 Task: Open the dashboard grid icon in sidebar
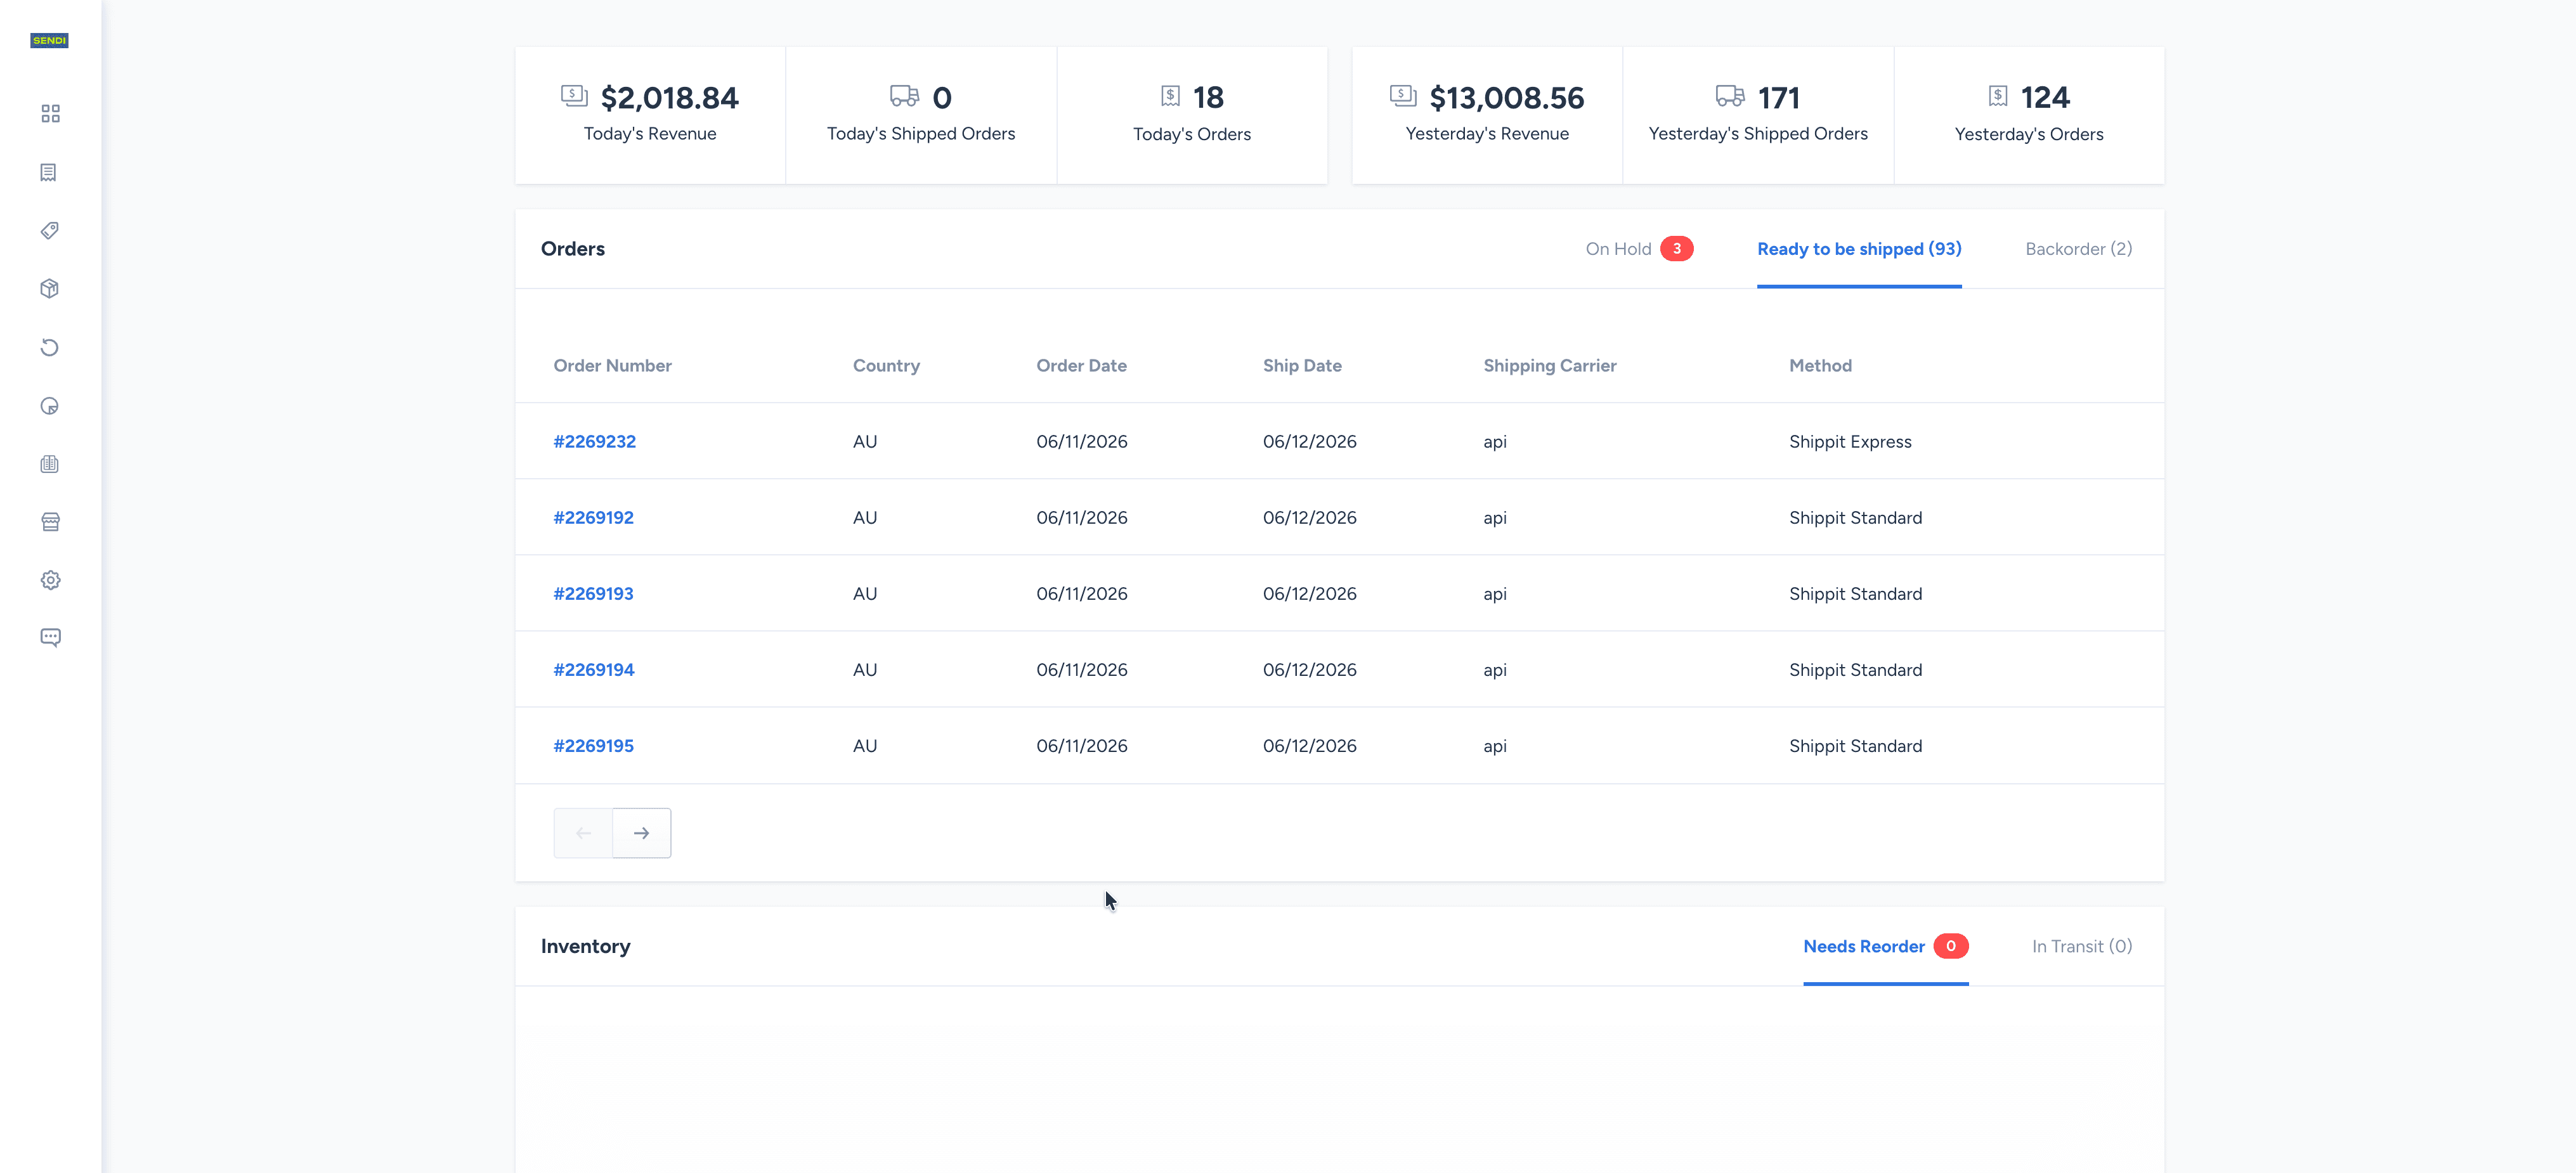[x=50, y=114]
